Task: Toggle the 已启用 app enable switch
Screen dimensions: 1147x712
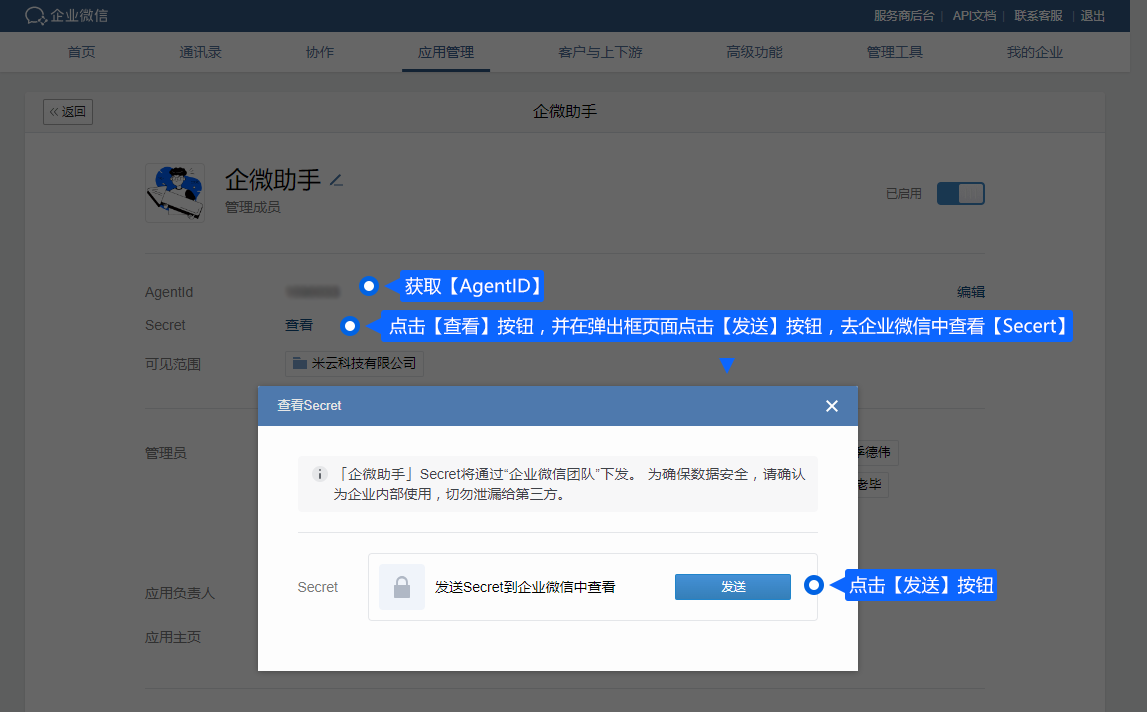Action: [960, 193]
